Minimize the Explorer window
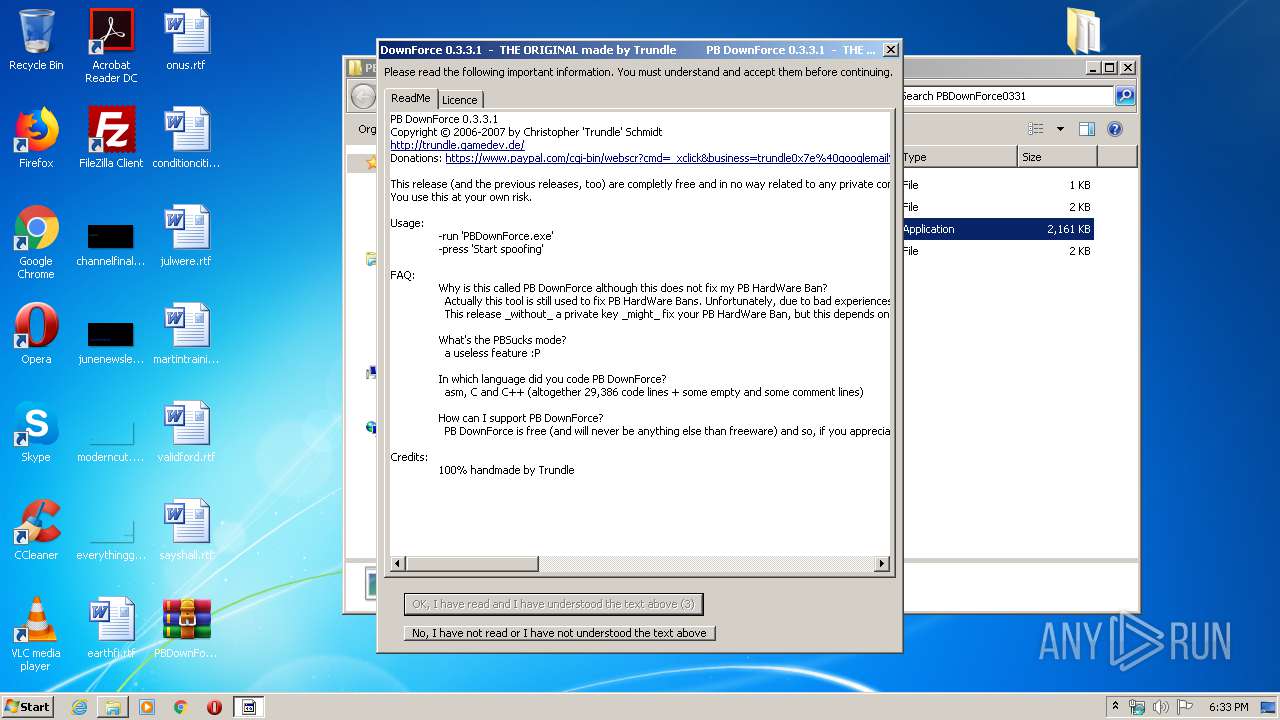The image size is (1280, 720). tap(1093, 68)
